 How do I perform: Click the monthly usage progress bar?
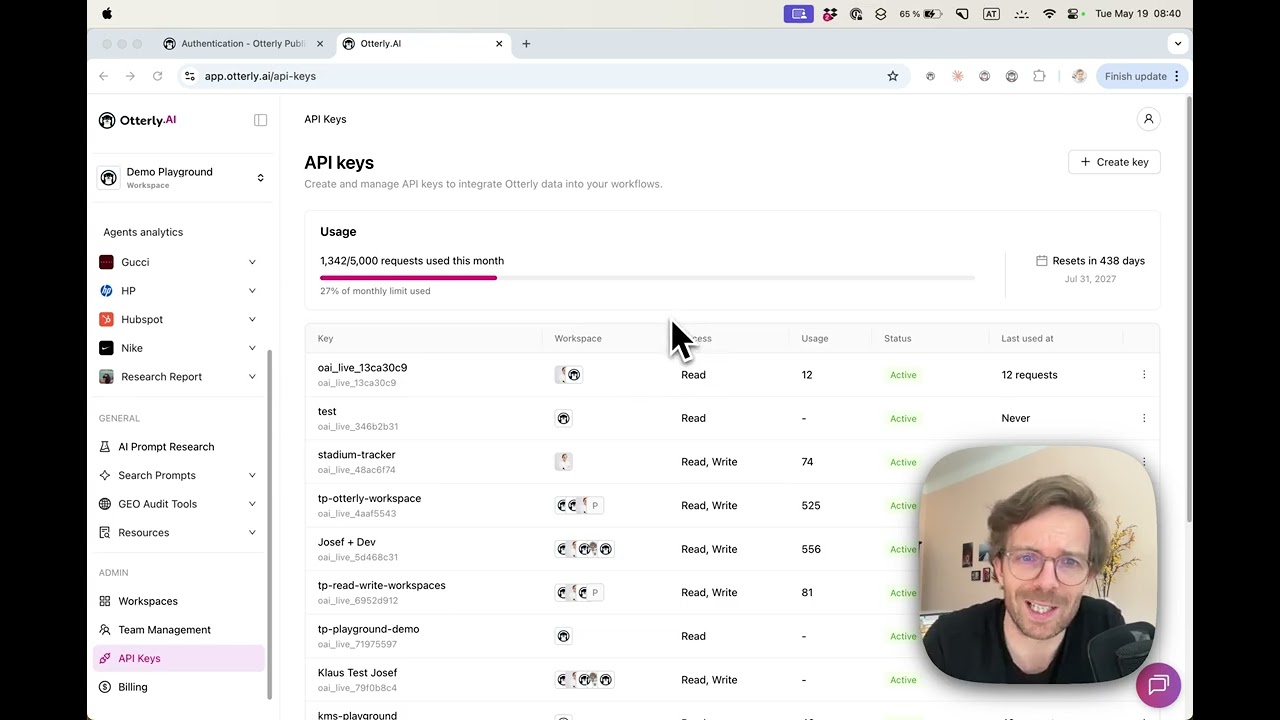[x=647, y=278]
